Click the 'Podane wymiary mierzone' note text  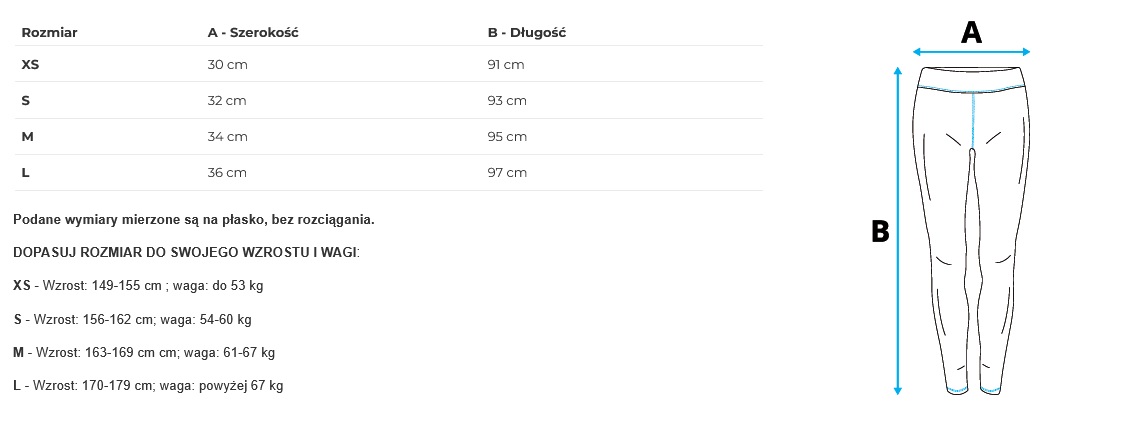(194, 219)
